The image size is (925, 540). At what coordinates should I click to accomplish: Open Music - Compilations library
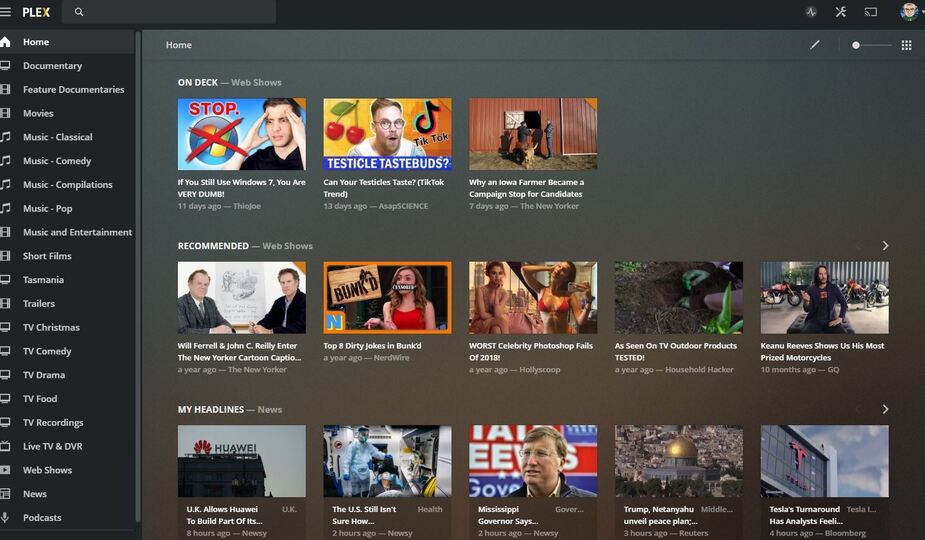pyautogui.click(x=68, y=184)
